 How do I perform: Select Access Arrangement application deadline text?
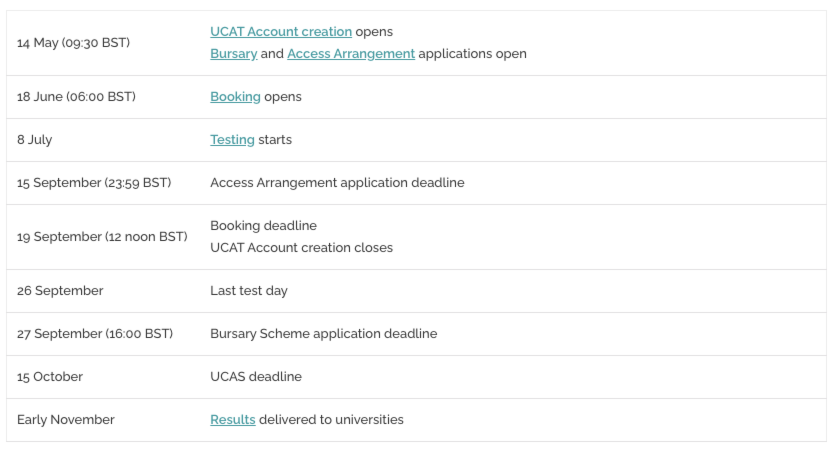[337, 183]
